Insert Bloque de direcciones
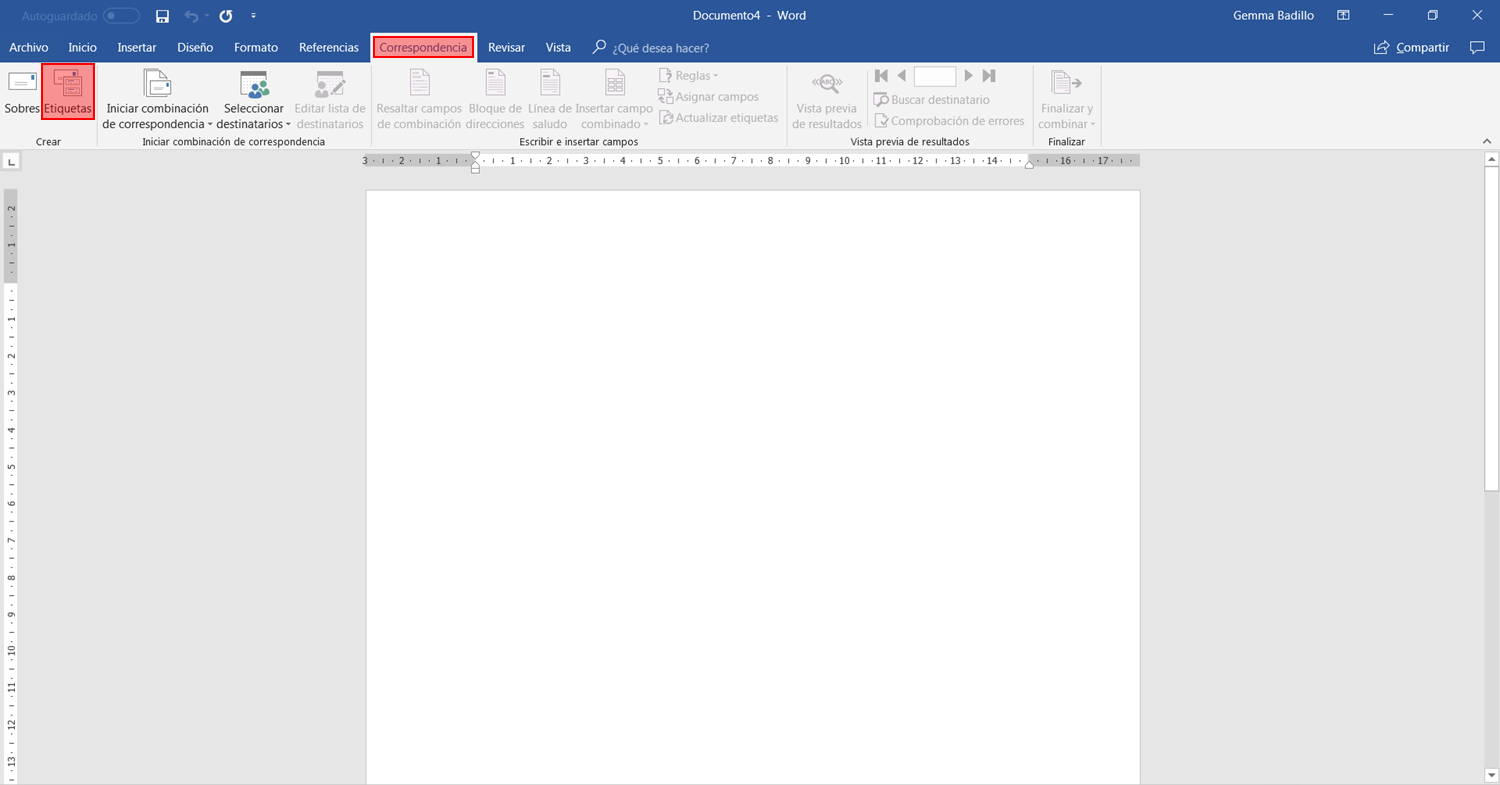 coord(495,100)
